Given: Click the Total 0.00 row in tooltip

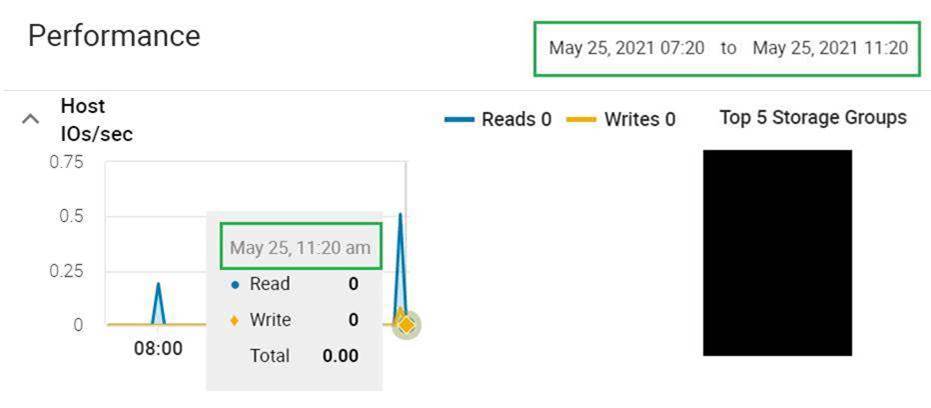Looking at the screenshot, I should pos(296,356).
